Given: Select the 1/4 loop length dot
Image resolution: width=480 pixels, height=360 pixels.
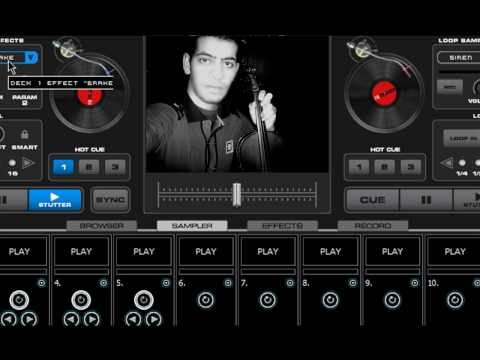Looking at the screenshot, I should [x=462, y=163].
